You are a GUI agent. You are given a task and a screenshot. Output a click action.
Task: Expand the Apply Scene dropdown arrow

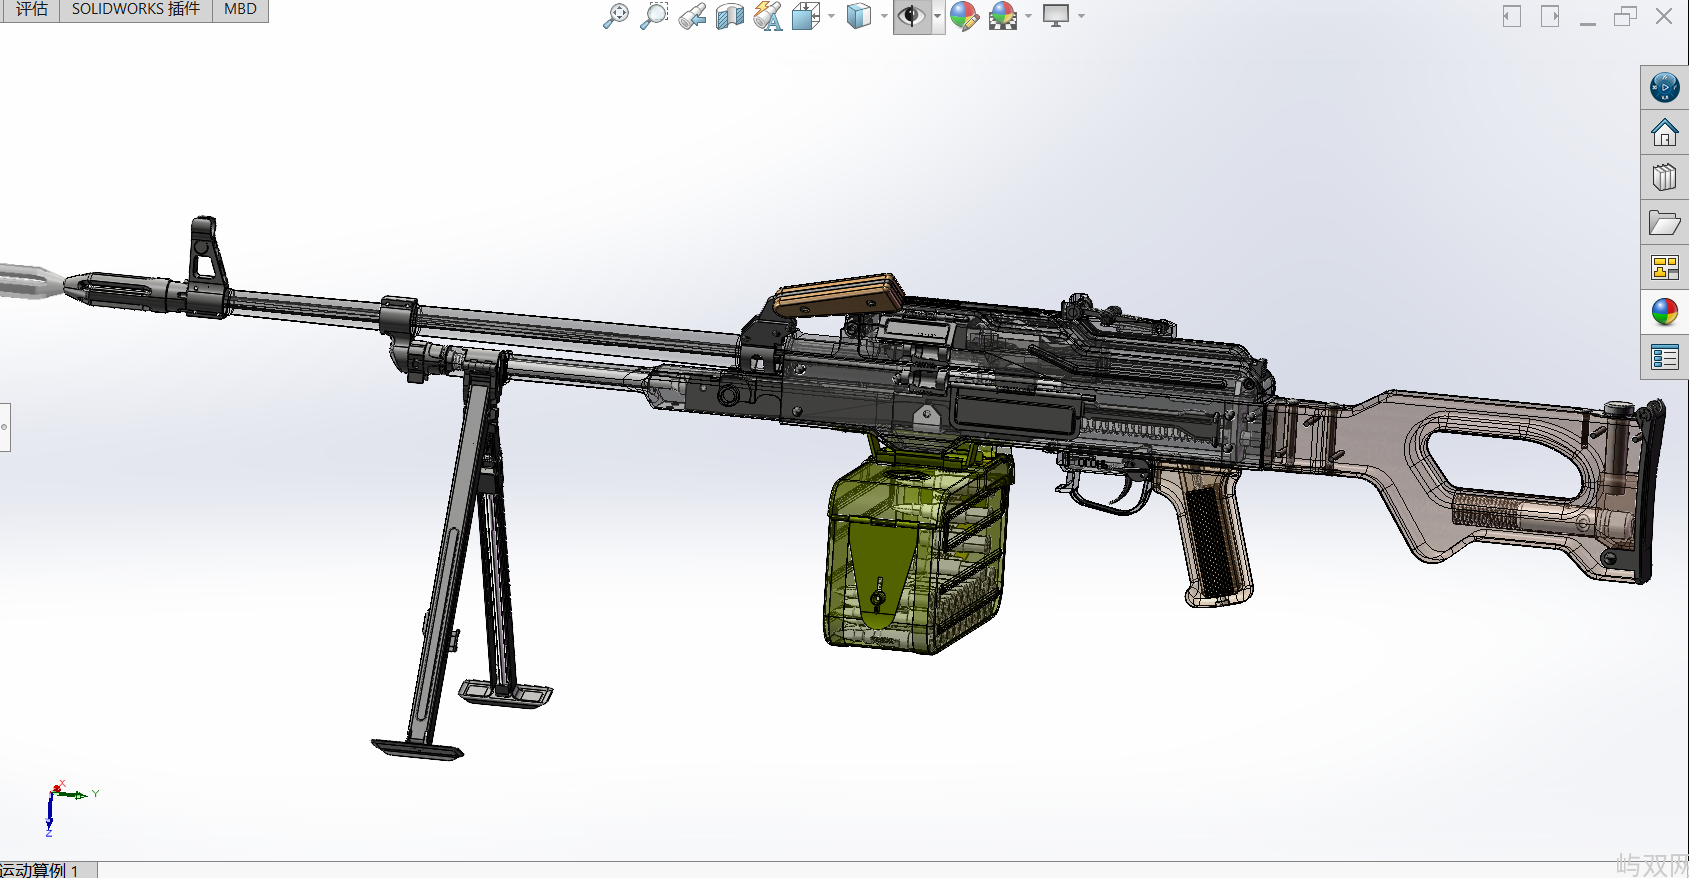click(x=1028, y=16)
